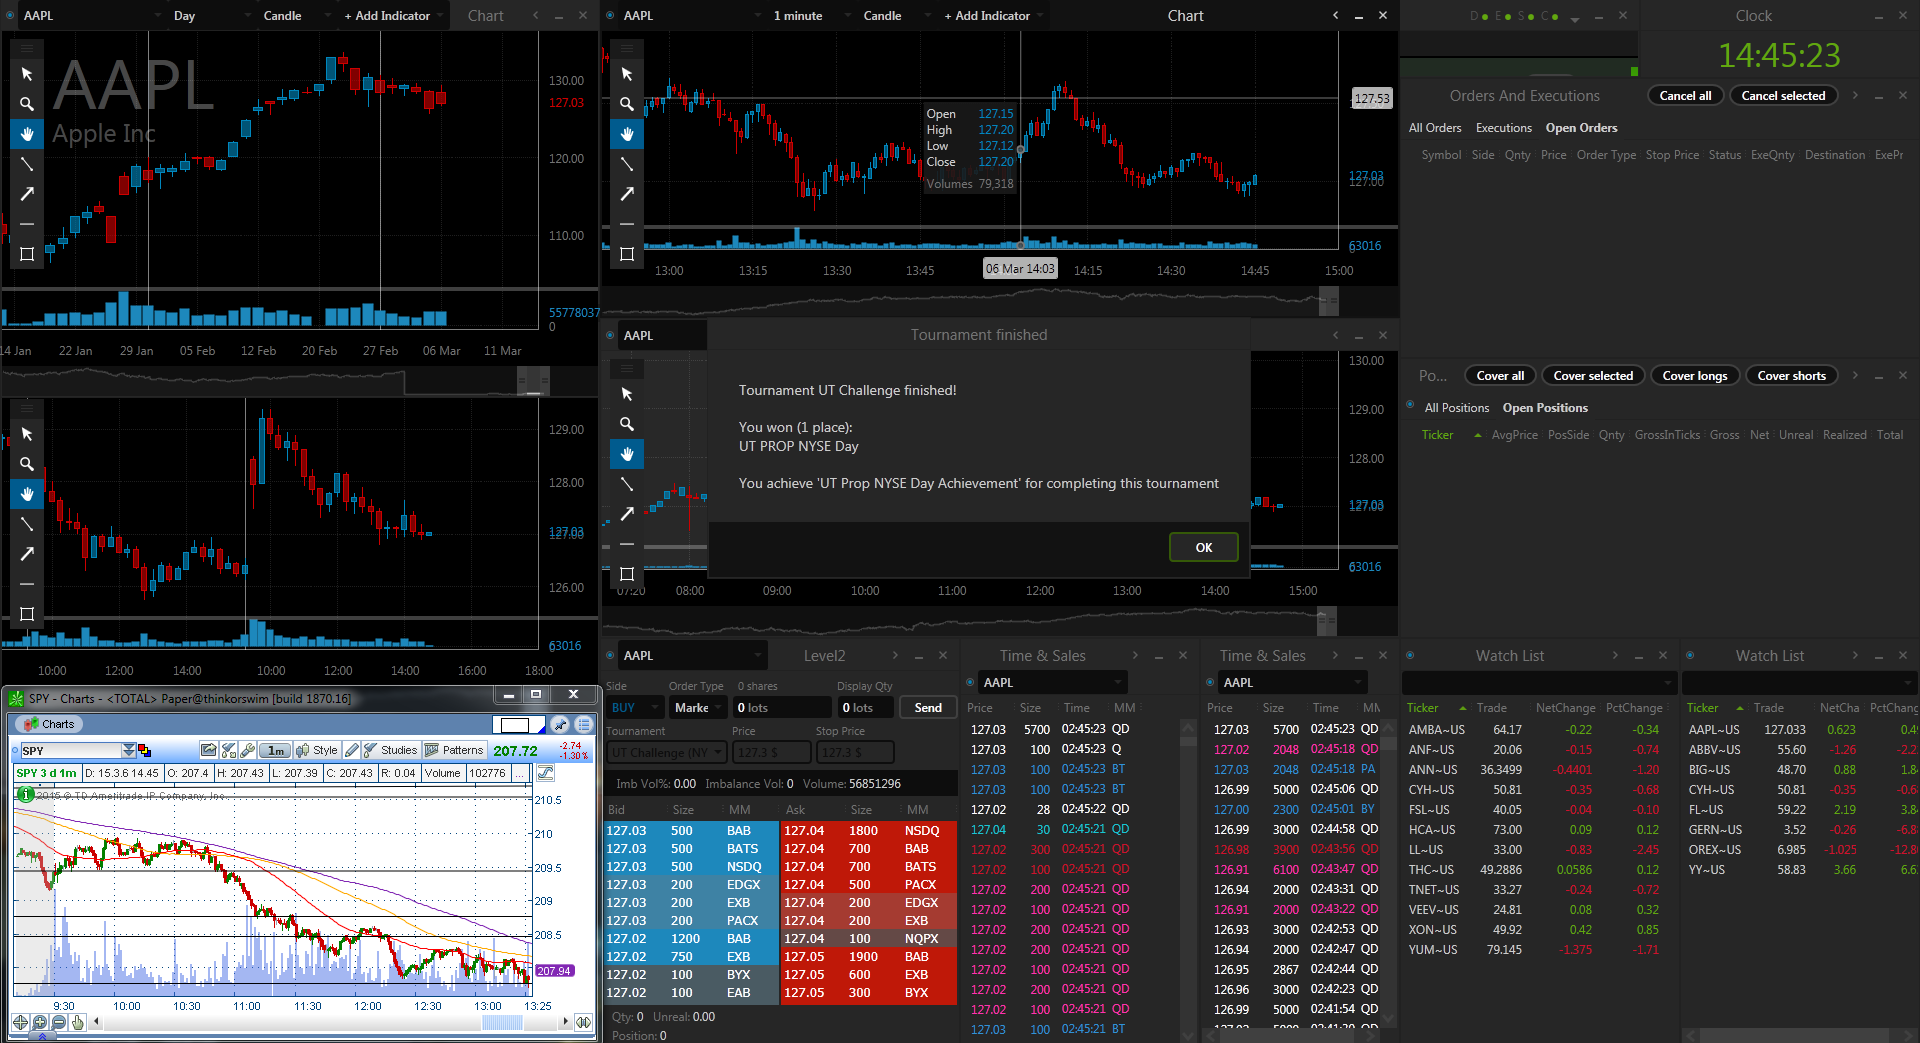The height and width of the screenshot is (1043, 1920).
Task: Toggle link circle in first Time & Sales
Action: pos(970,682)
